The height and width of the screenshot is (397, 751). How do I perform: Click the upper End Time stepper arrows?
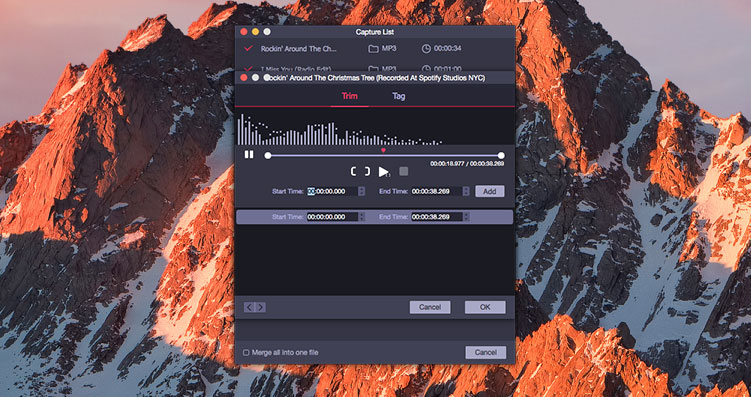pos(466,192)
